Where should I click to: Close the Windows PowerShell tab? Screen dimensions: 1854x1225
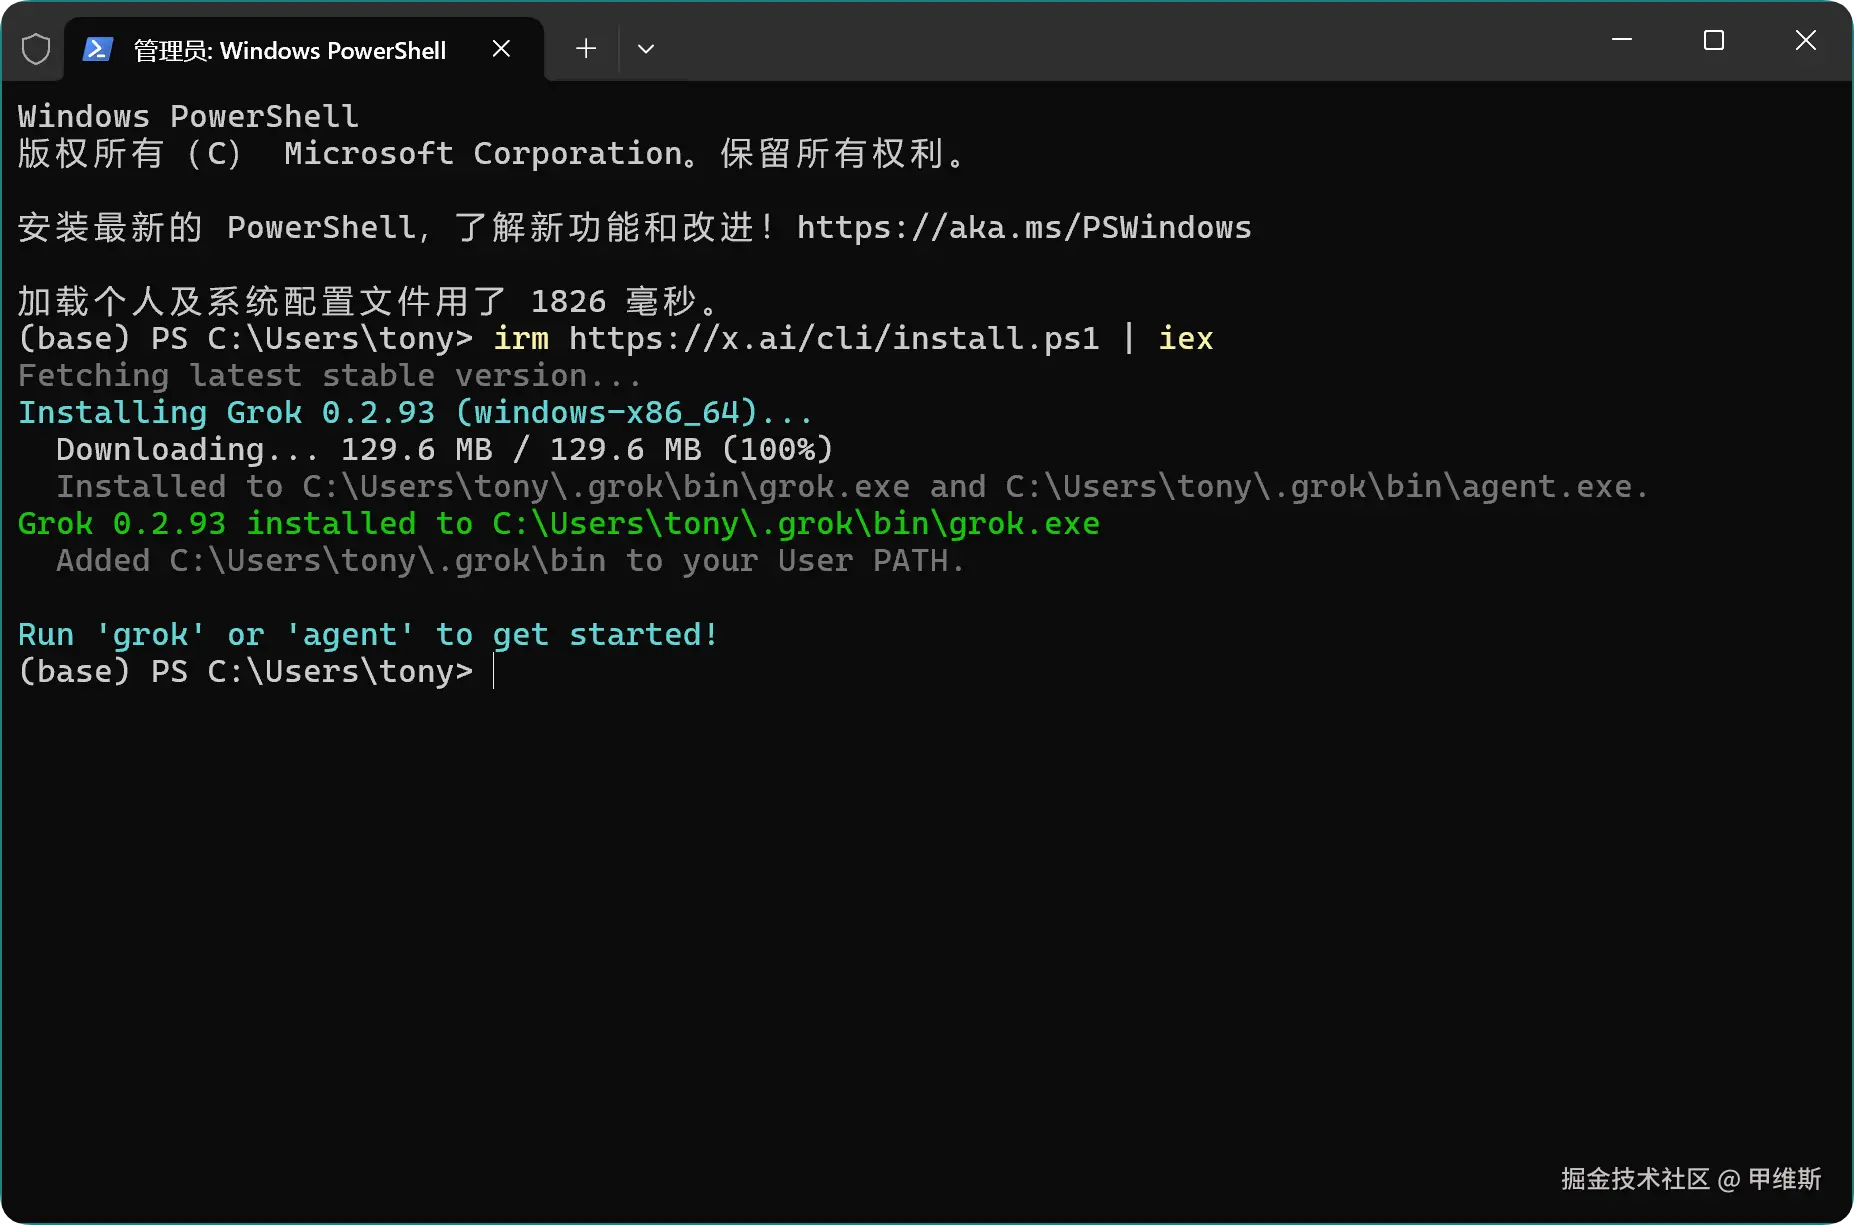502,49
